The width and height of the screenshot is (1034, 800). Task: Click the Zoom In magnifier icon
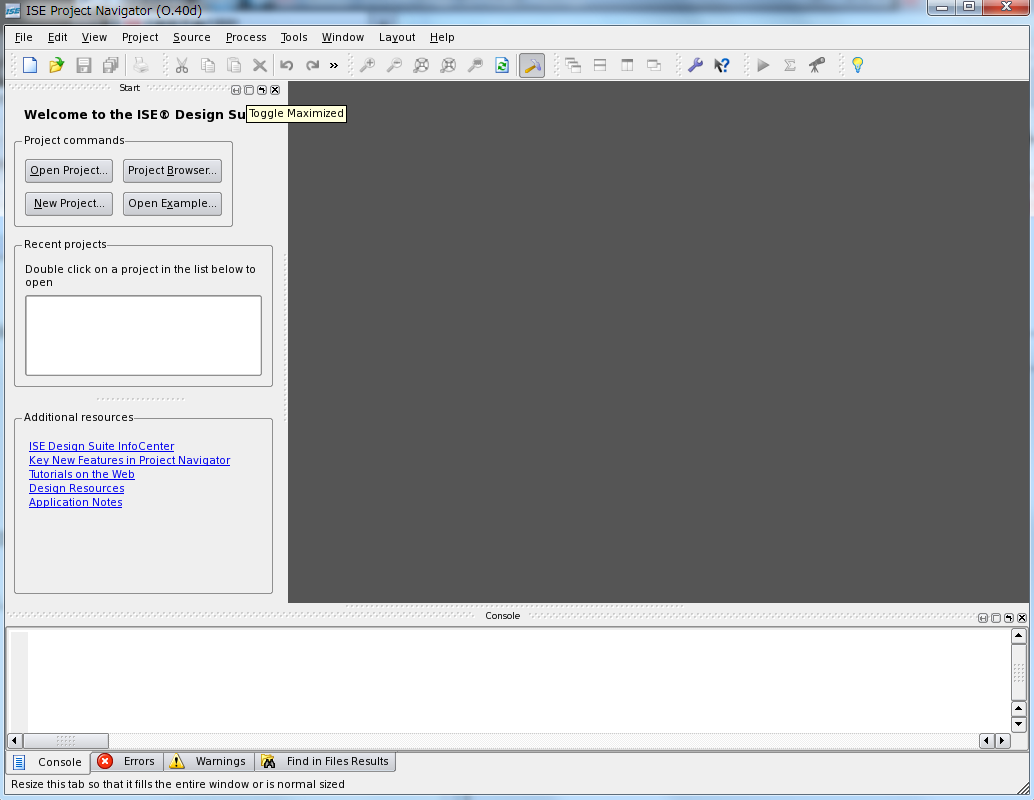coord(367,65)
